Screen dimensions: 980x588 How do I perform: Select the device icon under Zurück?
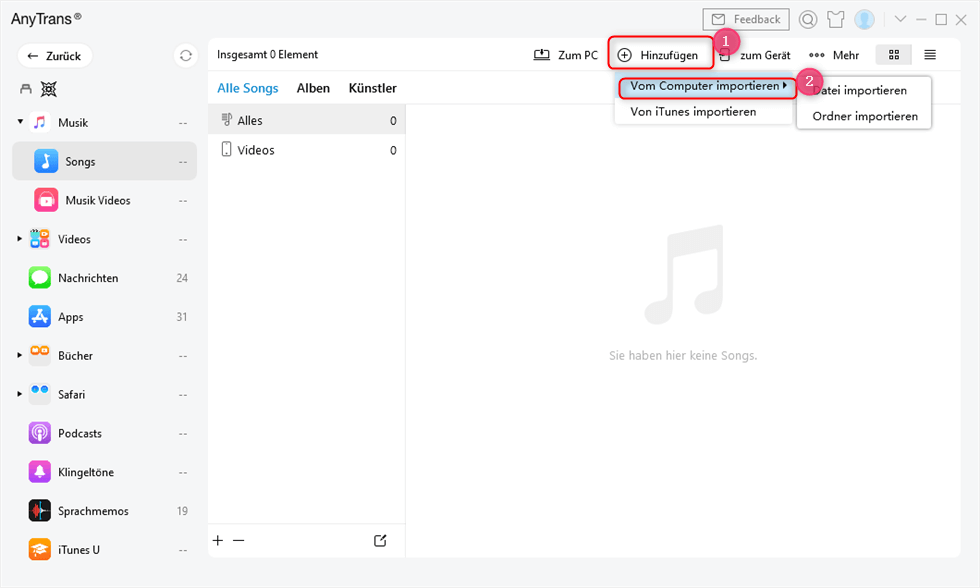coord(26,89)
